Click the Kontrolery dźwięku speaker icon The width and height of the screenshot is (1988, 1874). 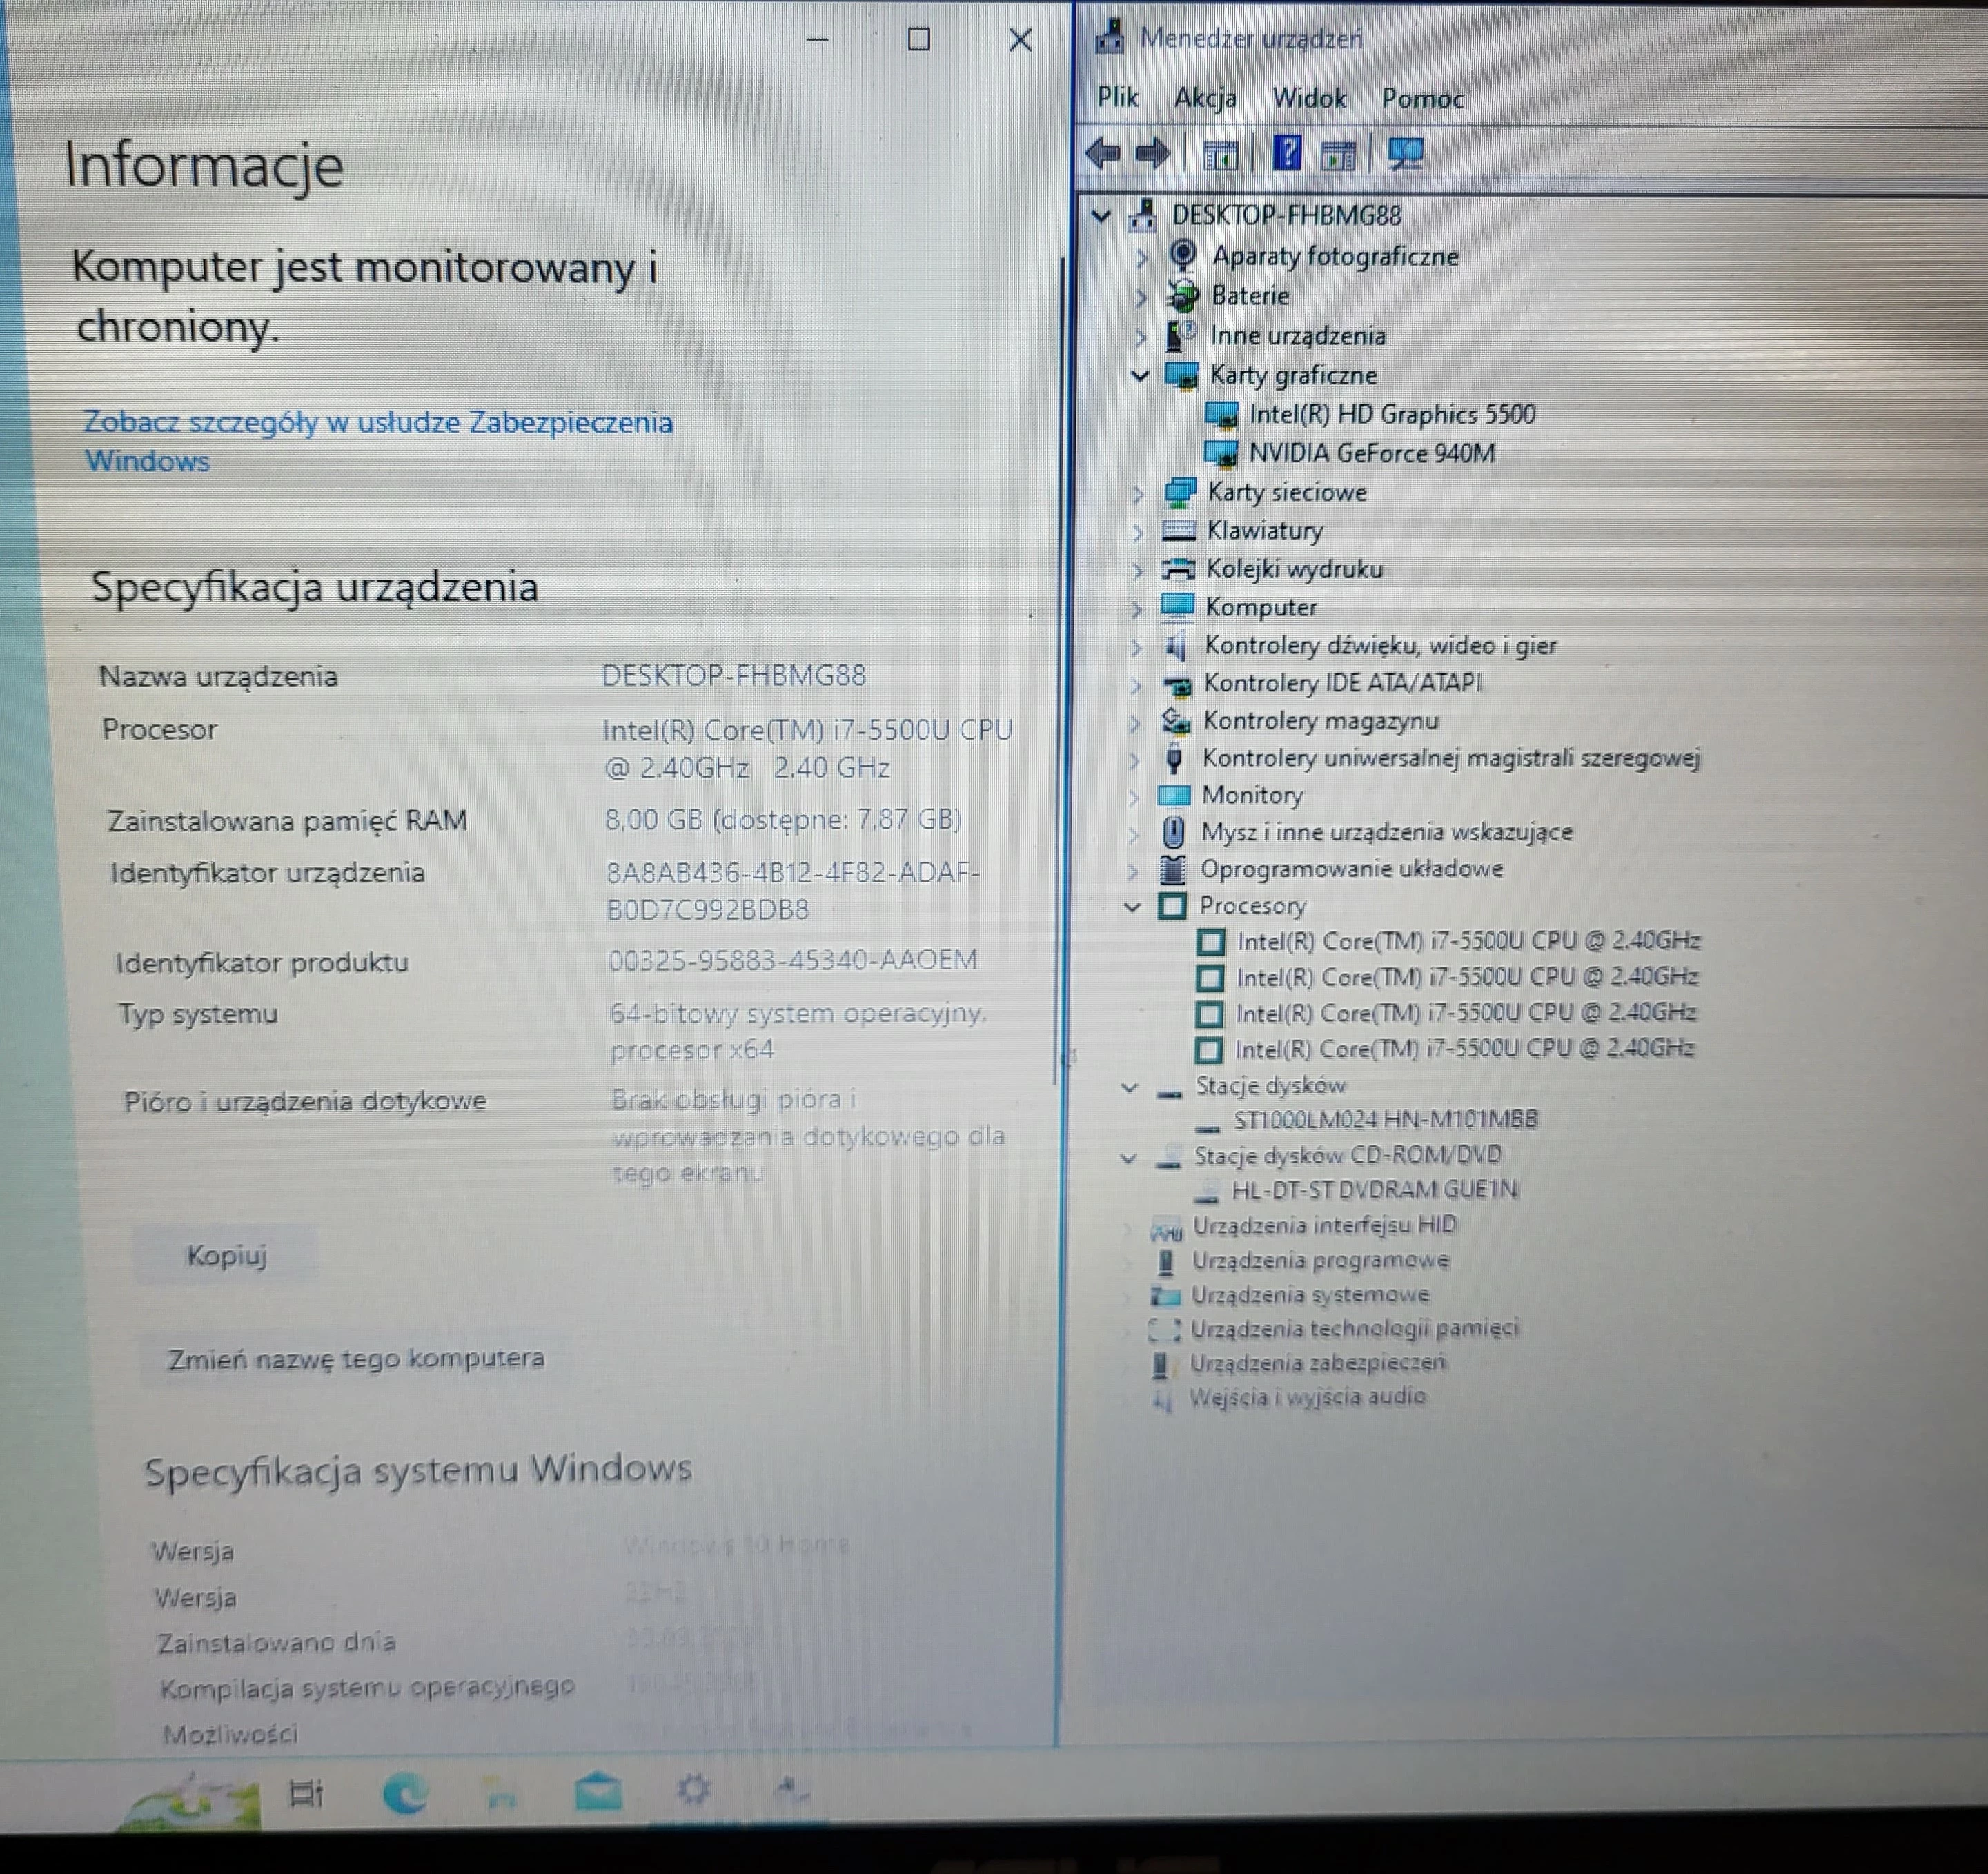[1176, 646]
